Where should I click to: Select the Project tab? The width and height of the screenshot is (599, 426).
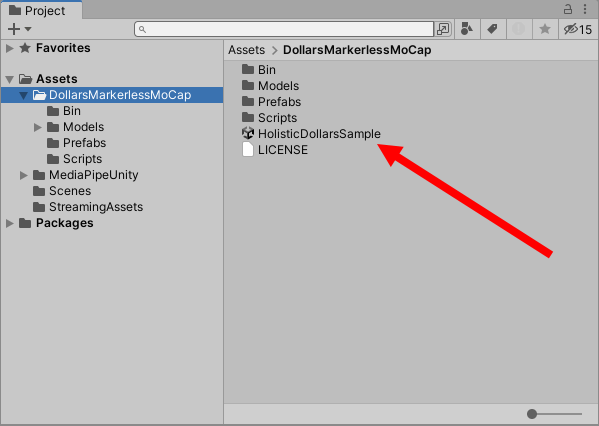click(x=41, y=11)
